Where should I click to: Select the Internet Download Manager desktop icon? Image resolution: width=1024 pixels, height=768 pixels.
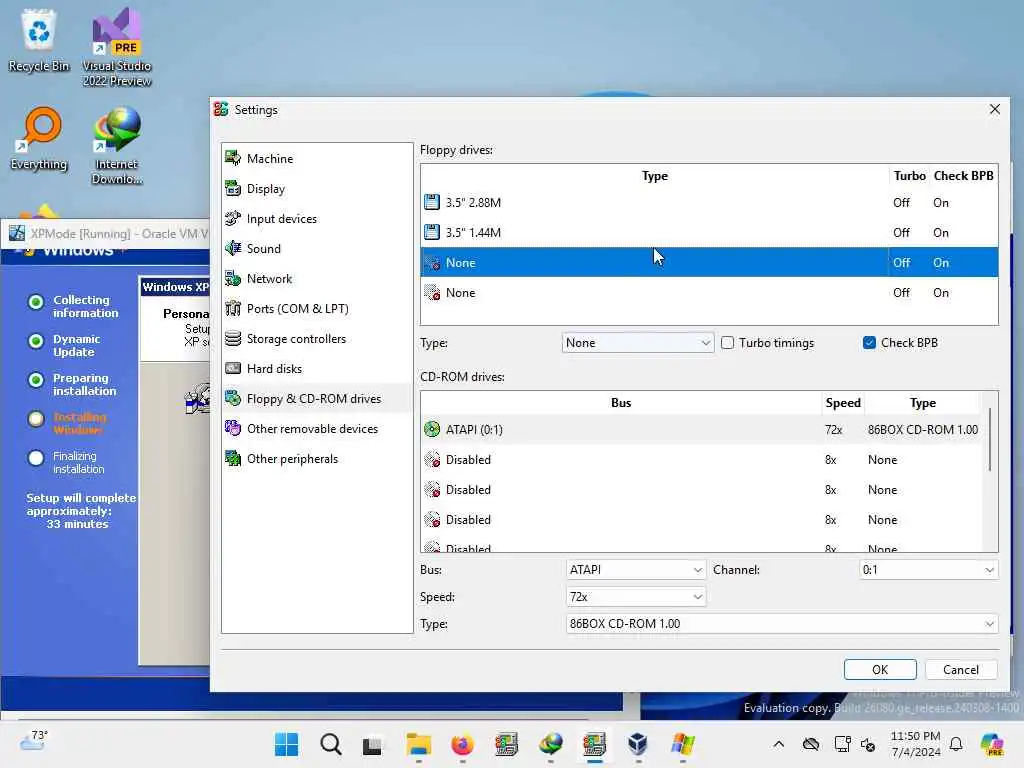pyautogui.click(x=116, y=145)
